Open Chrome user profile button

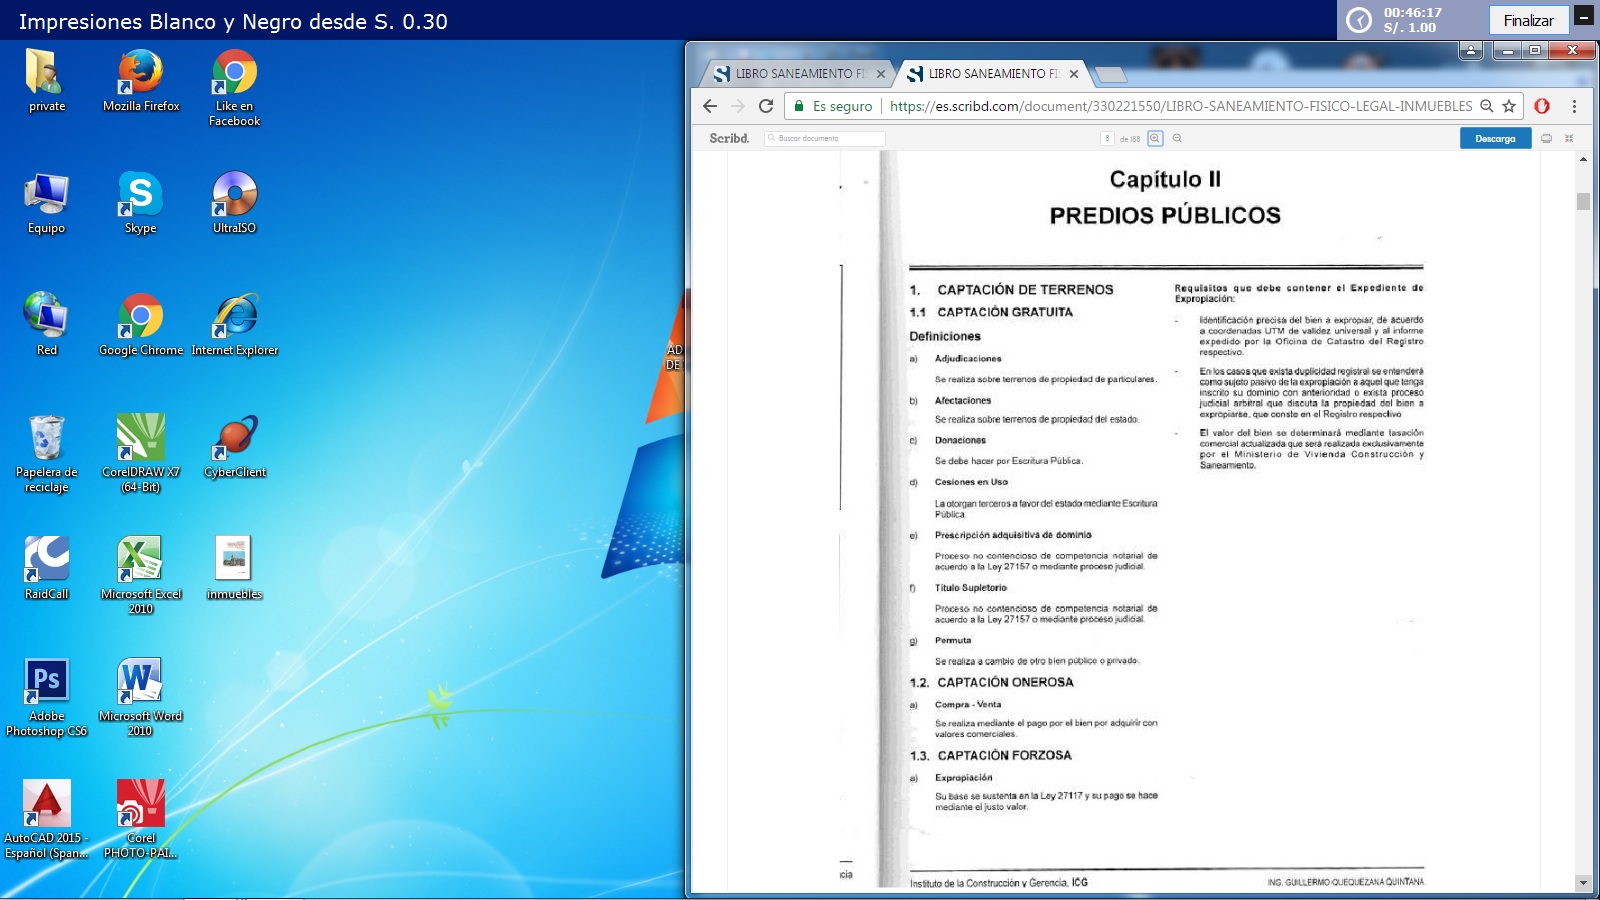point(1470,50)
